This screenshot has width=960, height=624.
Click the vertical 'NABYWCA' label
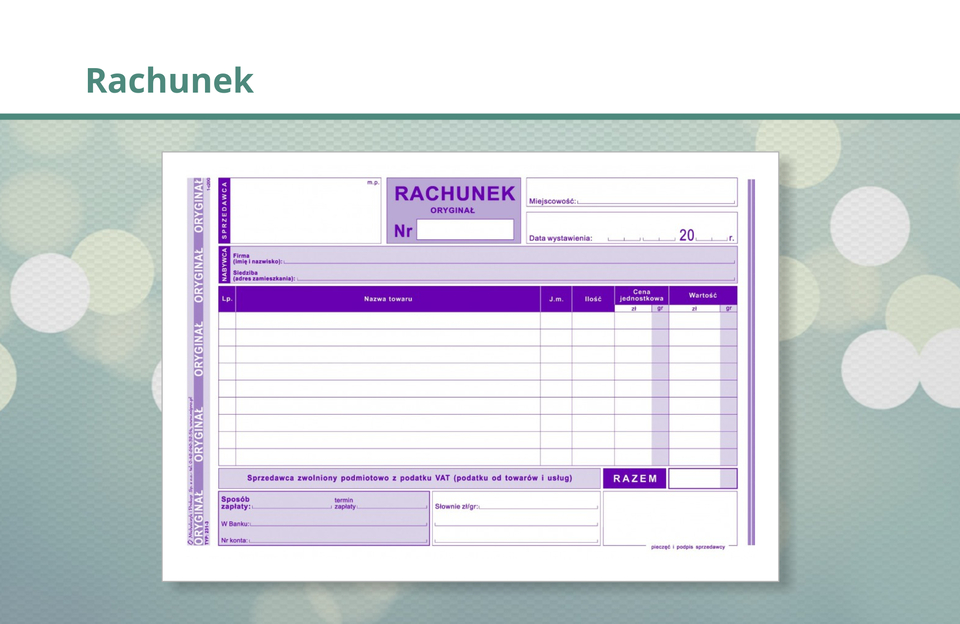click(224, 265)
